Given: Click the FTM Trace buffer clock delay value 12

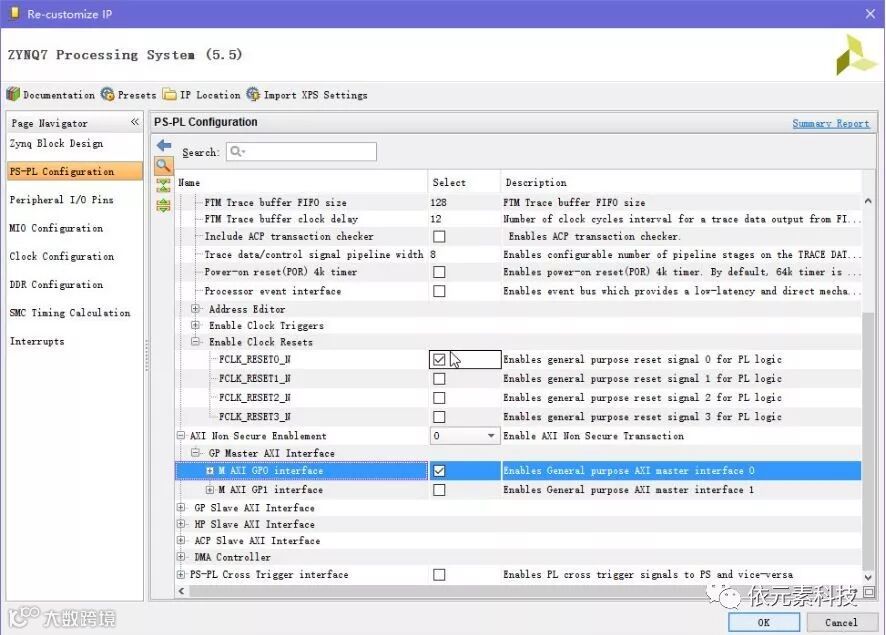Looking at the screenshot, I should [436, 219].
